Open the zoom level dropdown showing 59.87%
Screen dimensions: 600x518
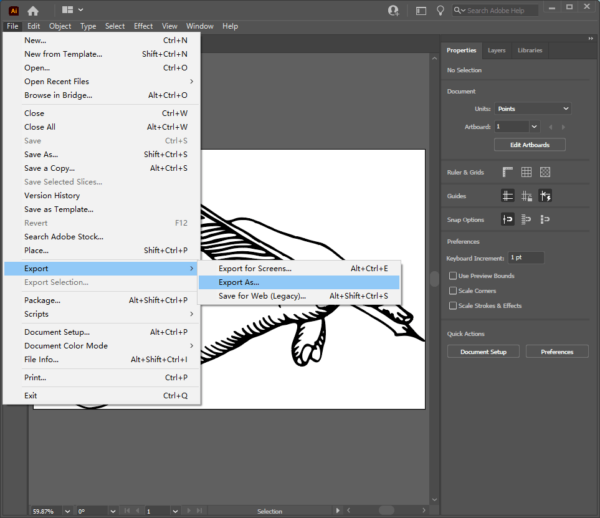coord(67,511)
